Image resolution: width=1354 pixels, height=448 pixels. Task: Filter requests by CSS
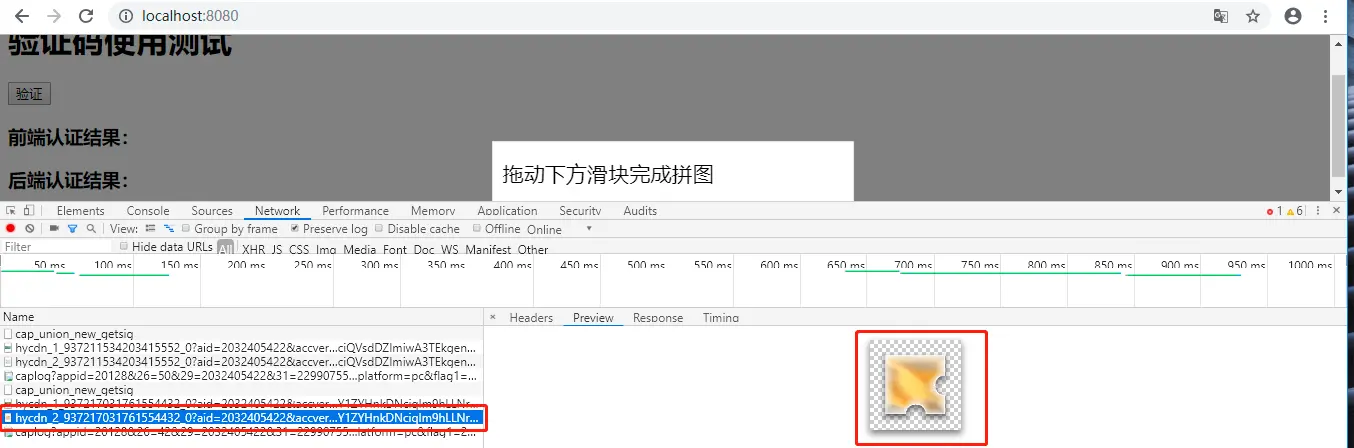click(299, 249)
